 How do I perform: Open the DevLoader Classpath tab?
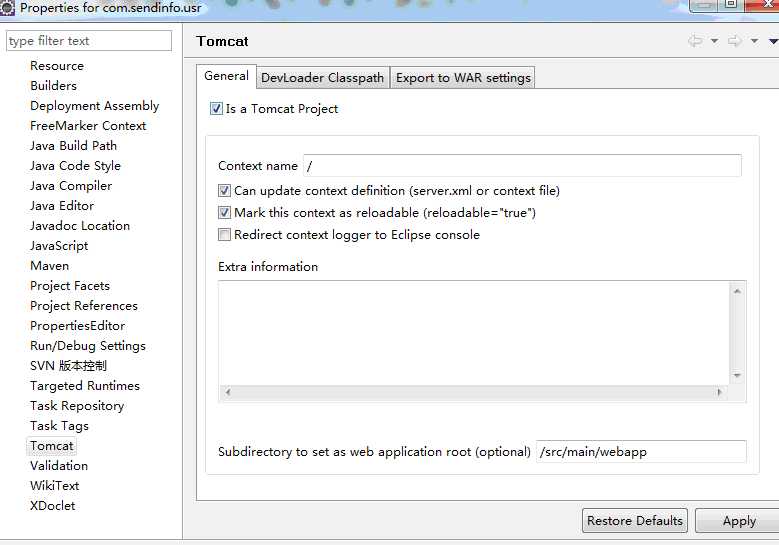tap(322, 78)
